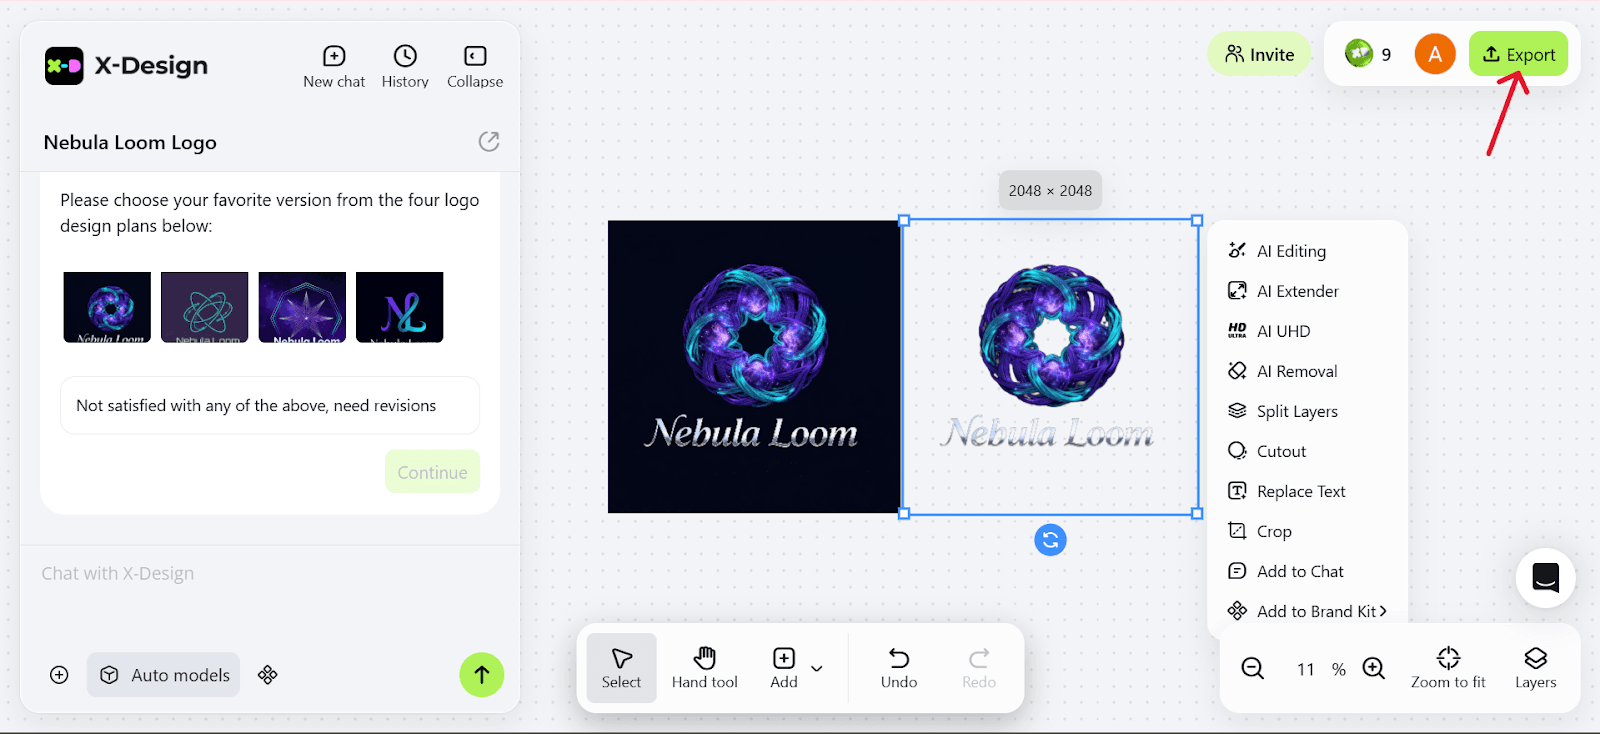Open the chat History

pyautogui.click(x=405, y=67)
